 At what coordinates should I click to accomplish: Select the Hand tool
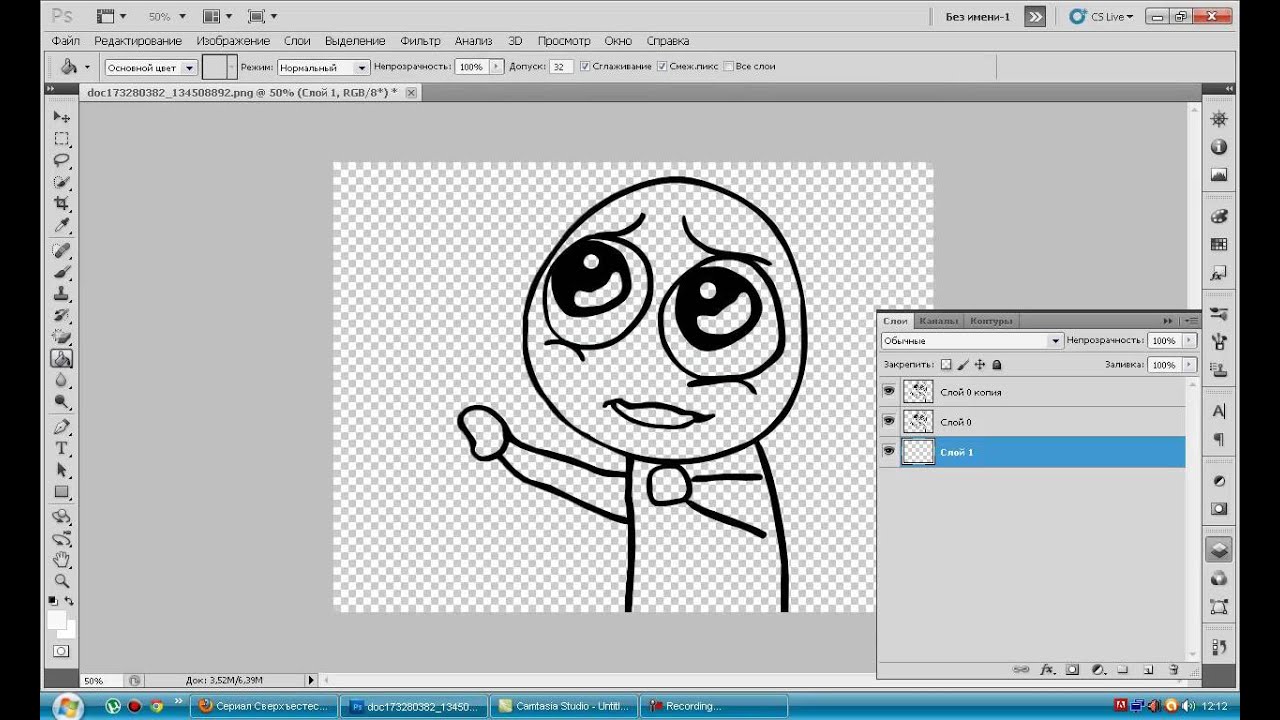pos(62,559)
